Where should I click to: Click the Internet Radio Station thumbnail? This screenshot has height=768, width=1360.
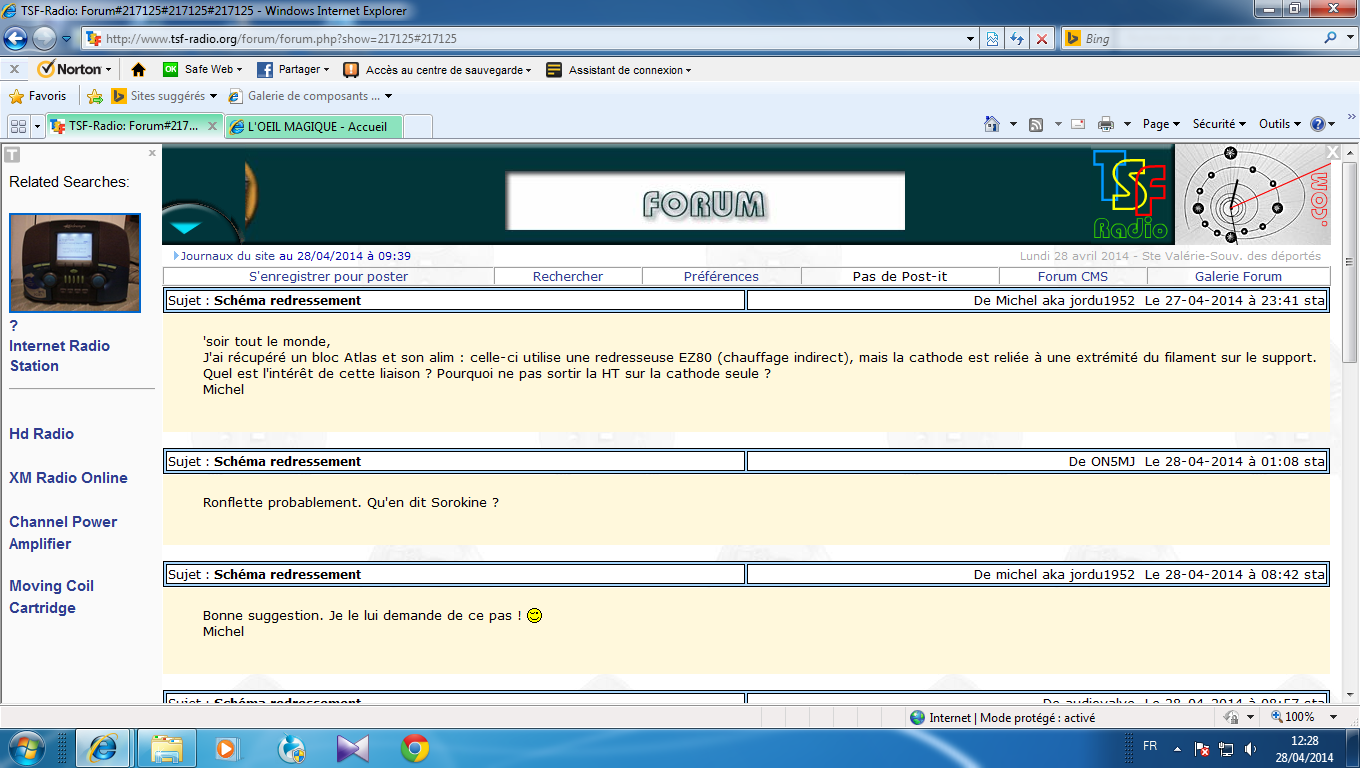click(x=74, y=264)
